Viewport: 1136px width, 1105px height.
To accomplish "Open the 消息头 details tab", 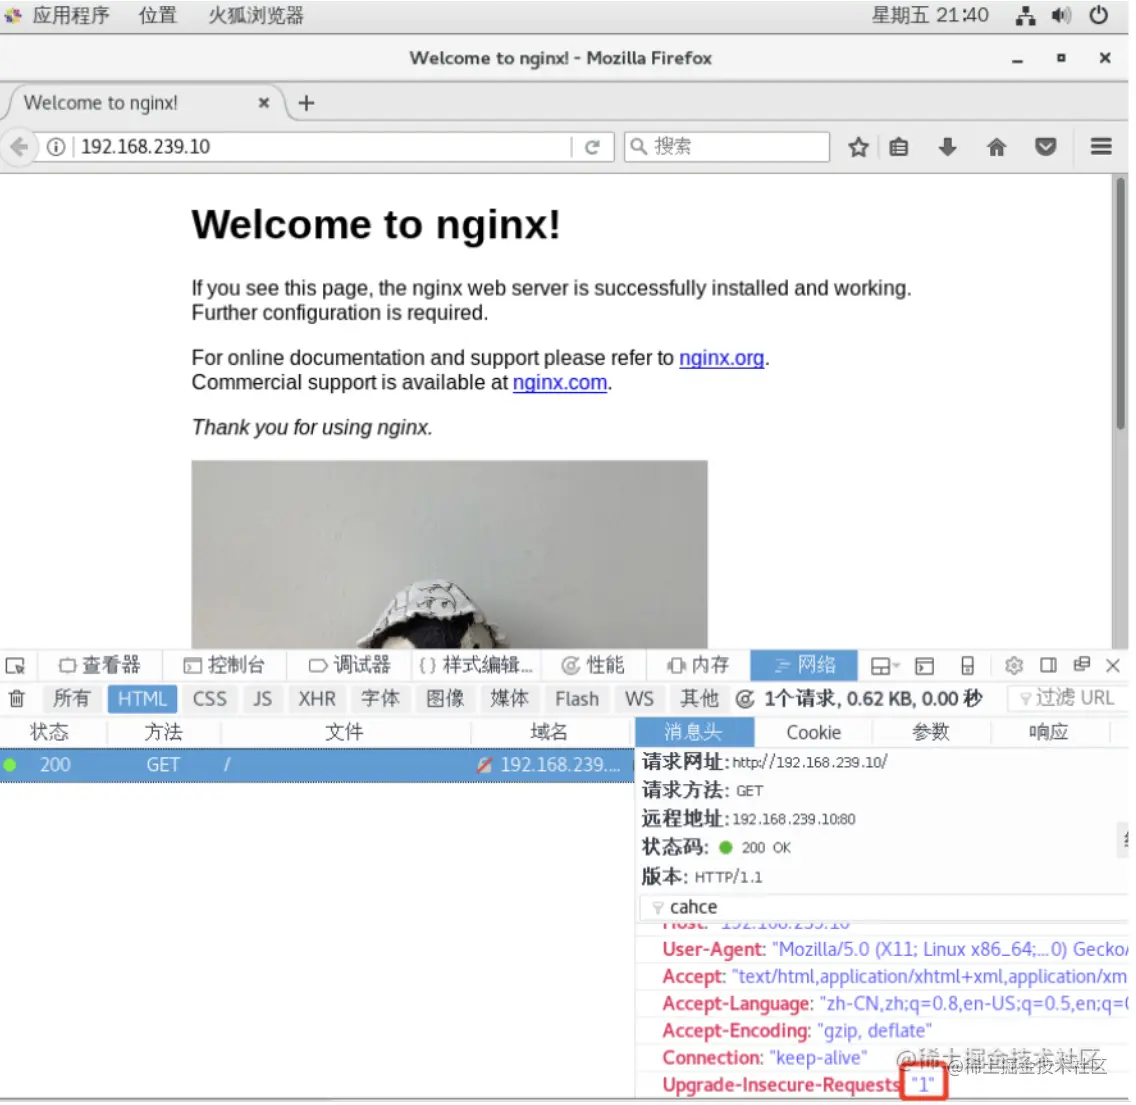I will click(694, 732).
